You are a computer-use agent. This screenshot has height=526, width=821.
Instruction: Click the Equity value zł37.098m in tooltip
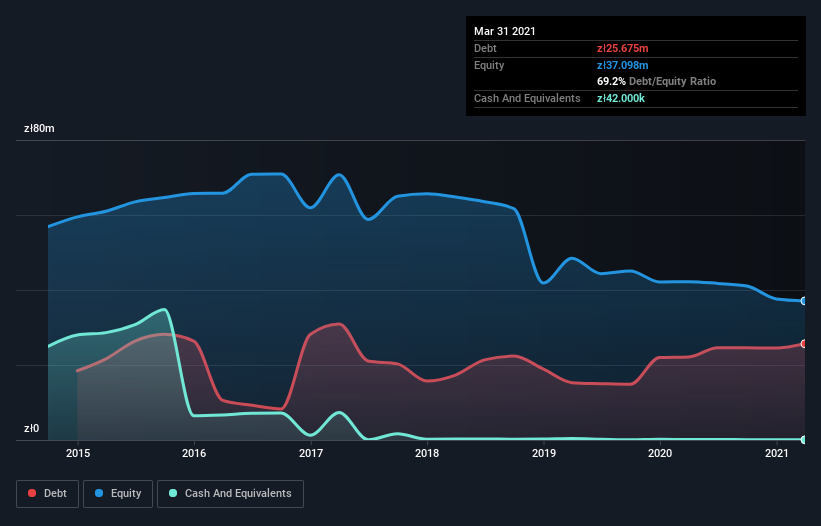click(x=622, y=65)
